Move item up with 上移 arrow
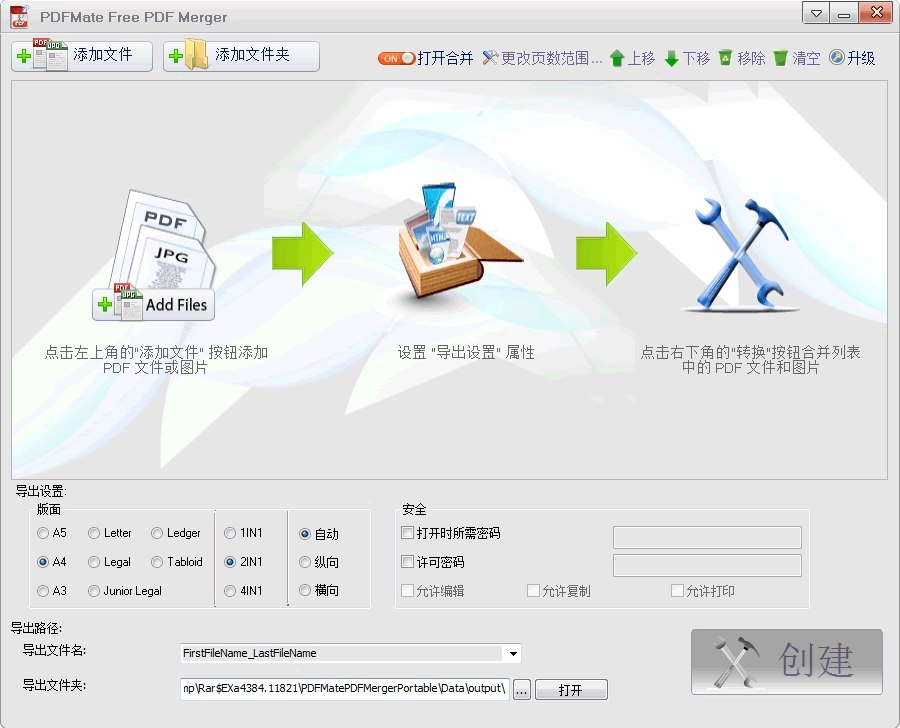This screenshot has width=900, height=728. (632, 58)
